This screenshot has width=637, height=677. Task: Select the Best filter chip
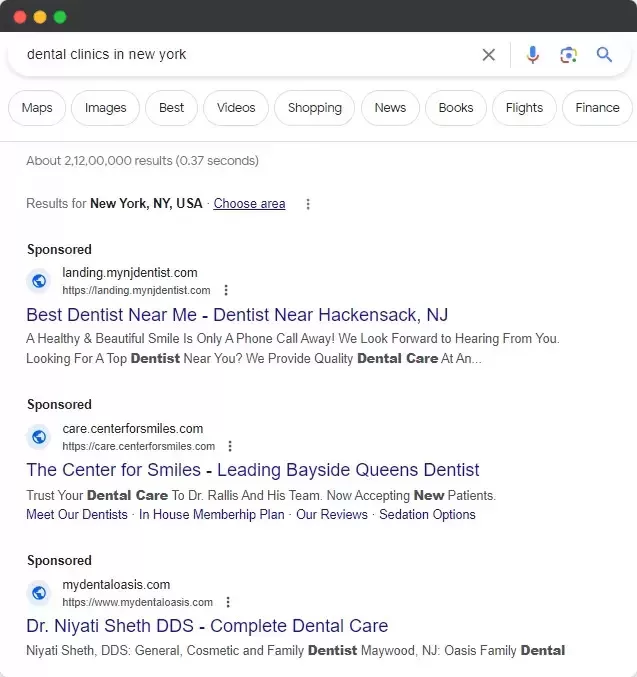(171, 108)
